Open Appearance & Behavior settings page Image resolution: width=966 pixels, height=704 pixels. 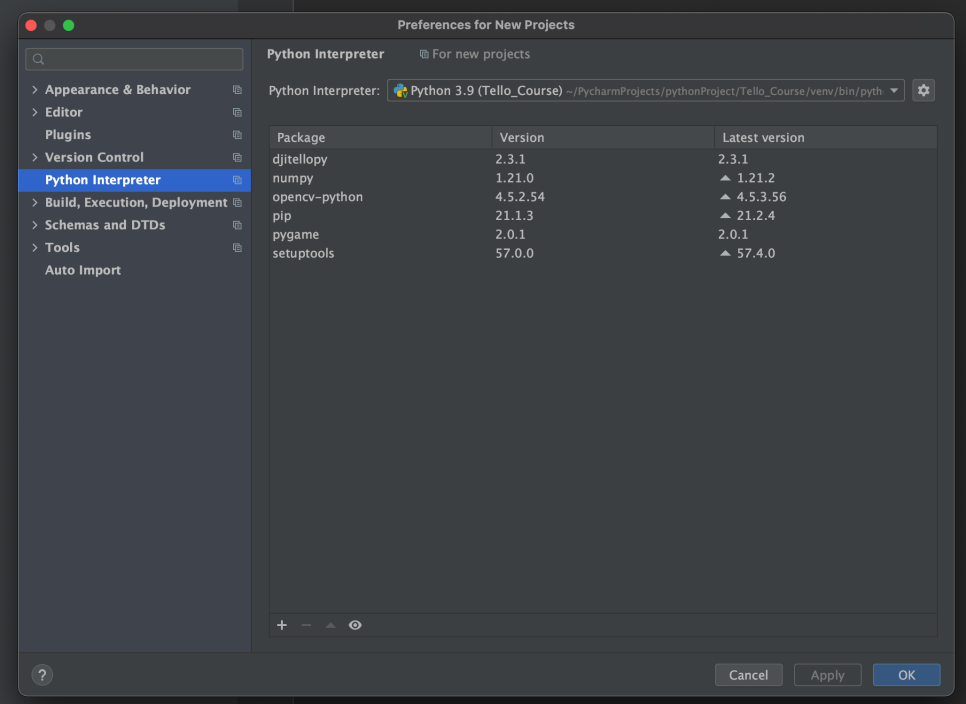point(118,90)
